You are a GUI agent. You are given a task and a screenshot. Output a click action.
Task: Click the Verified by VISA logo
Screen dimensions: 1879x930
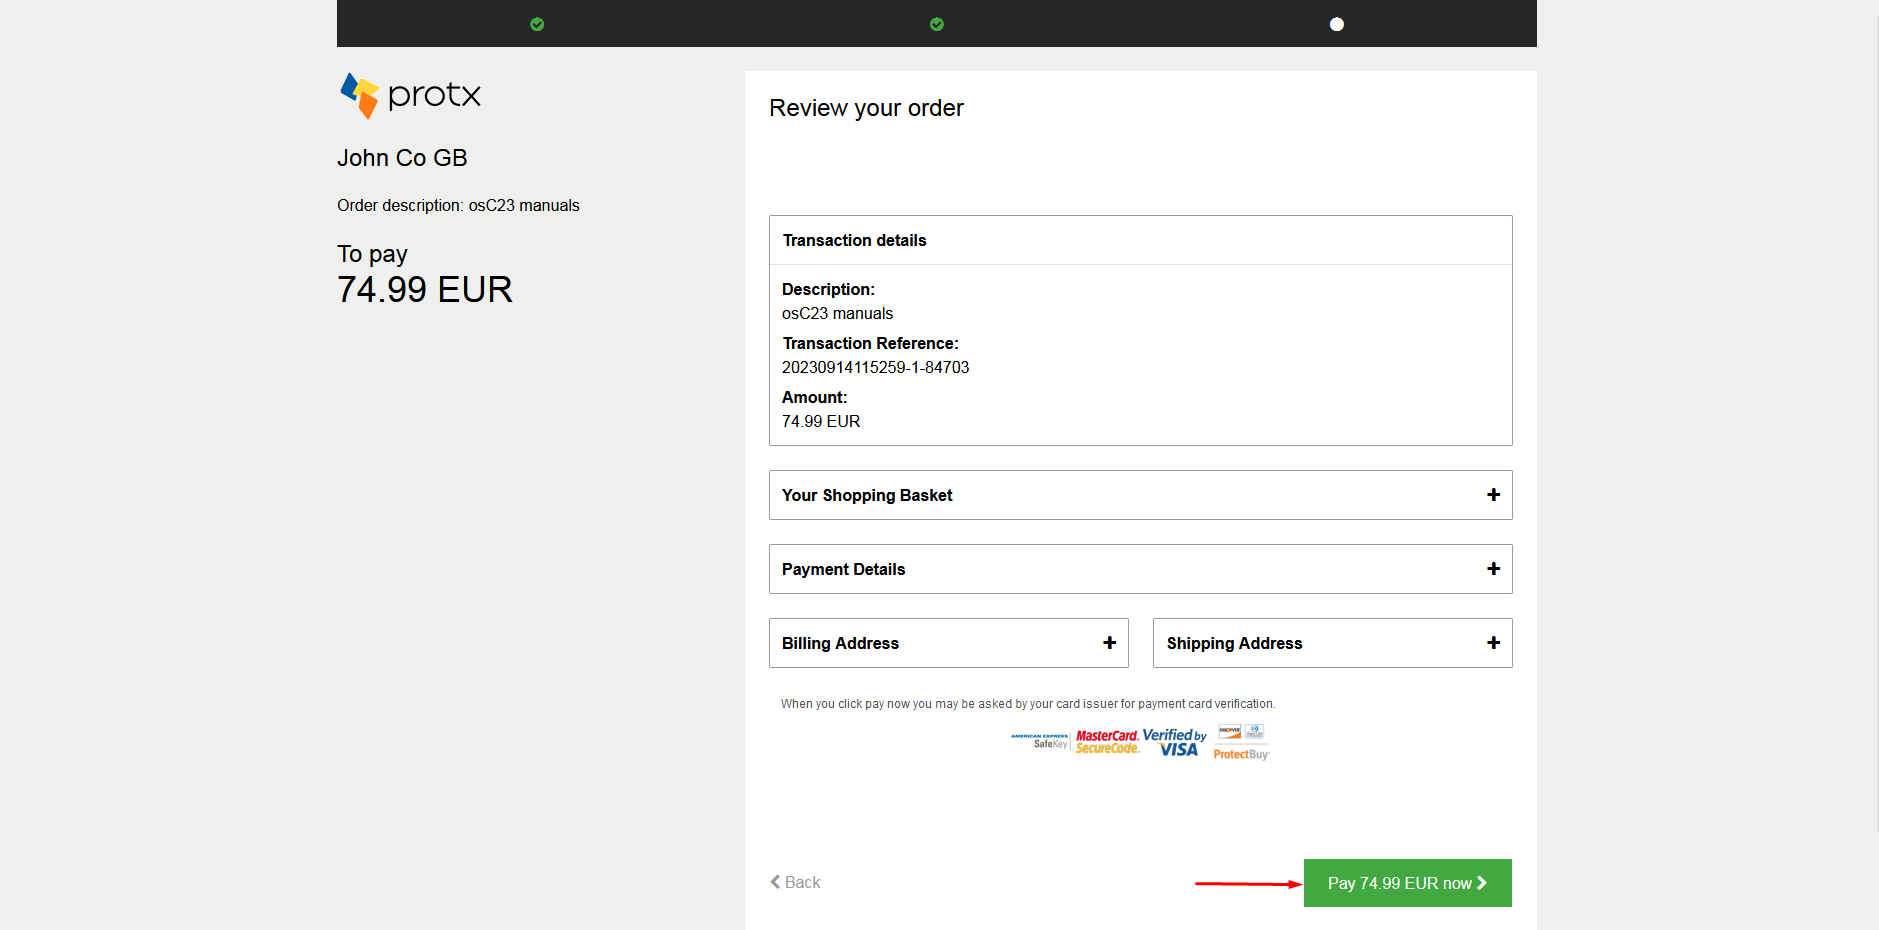pos(1175,742)
